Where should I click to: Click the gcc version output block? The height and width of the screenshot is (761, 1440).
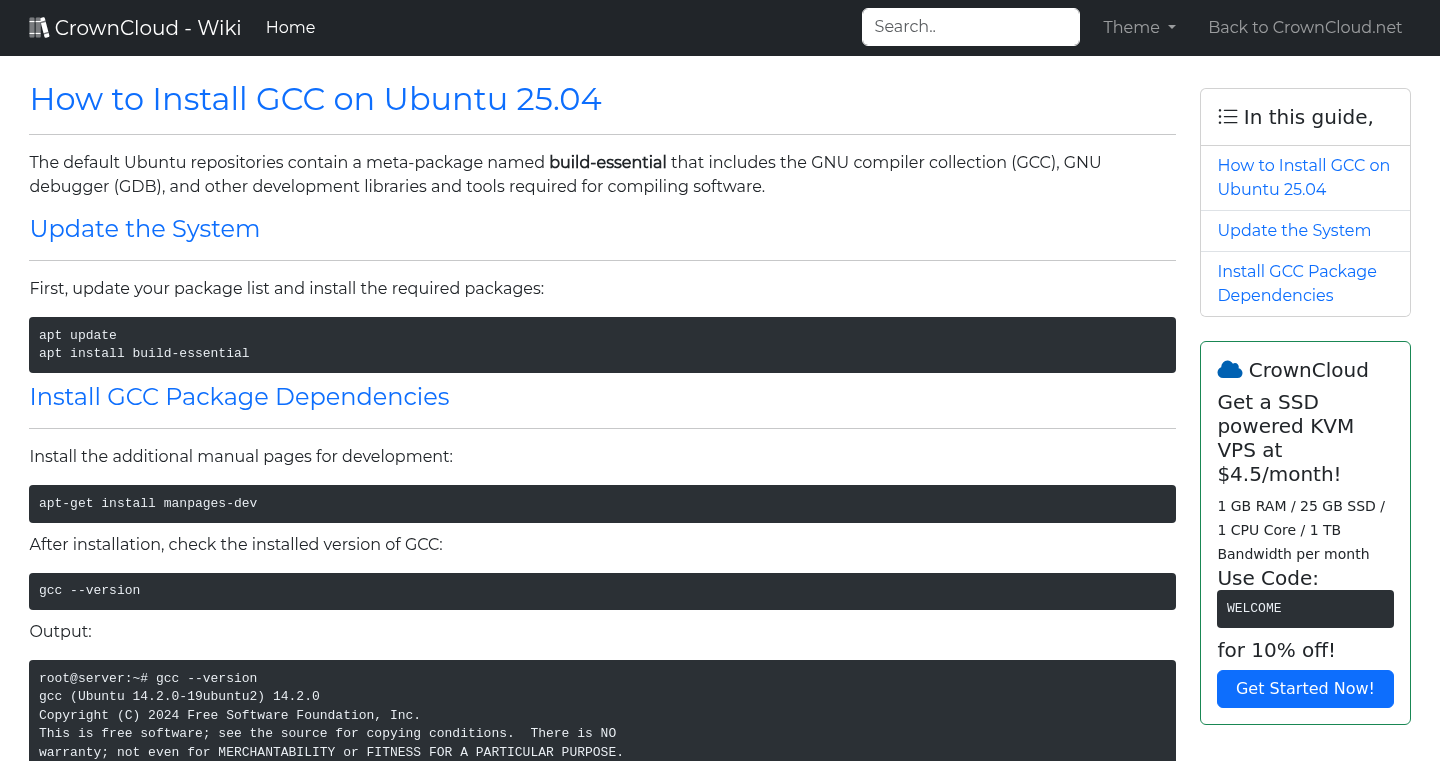pos(602,711)
